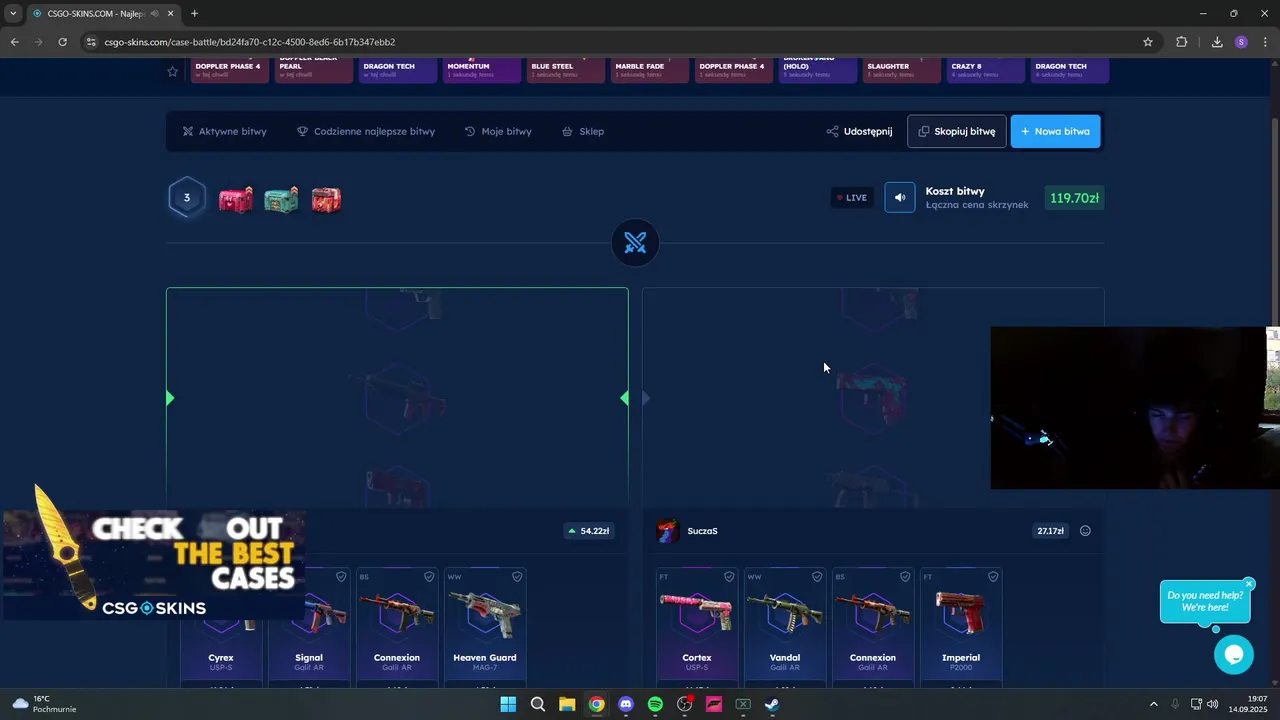This screenshot has width=1280, height=720.
Task: Open Chrome downloads icon
Action: (1217, 42)
